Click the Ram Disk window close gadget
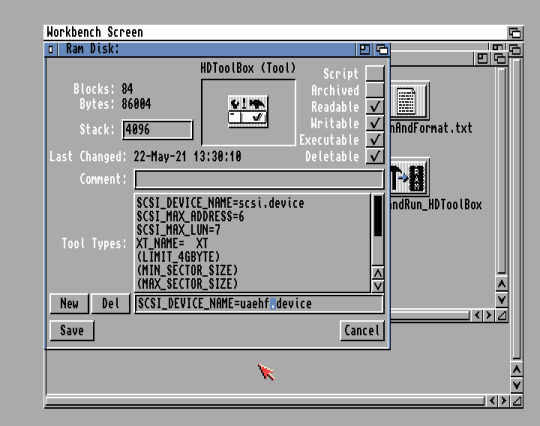The width and height of the screenshot is (540, 426). pos(51,49)
